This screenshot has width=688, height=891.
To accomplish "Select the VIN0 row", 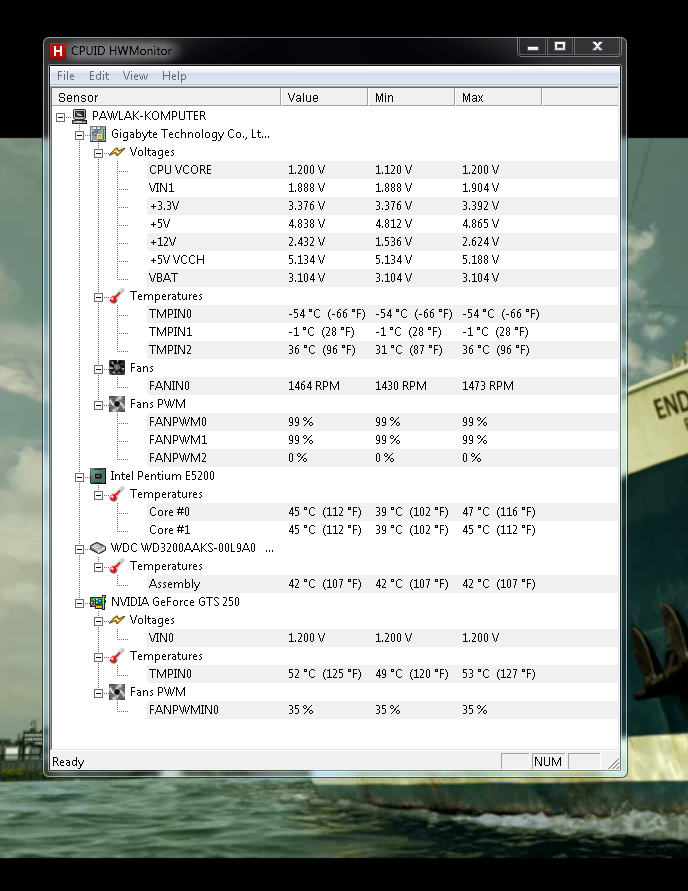I will 382,638.
